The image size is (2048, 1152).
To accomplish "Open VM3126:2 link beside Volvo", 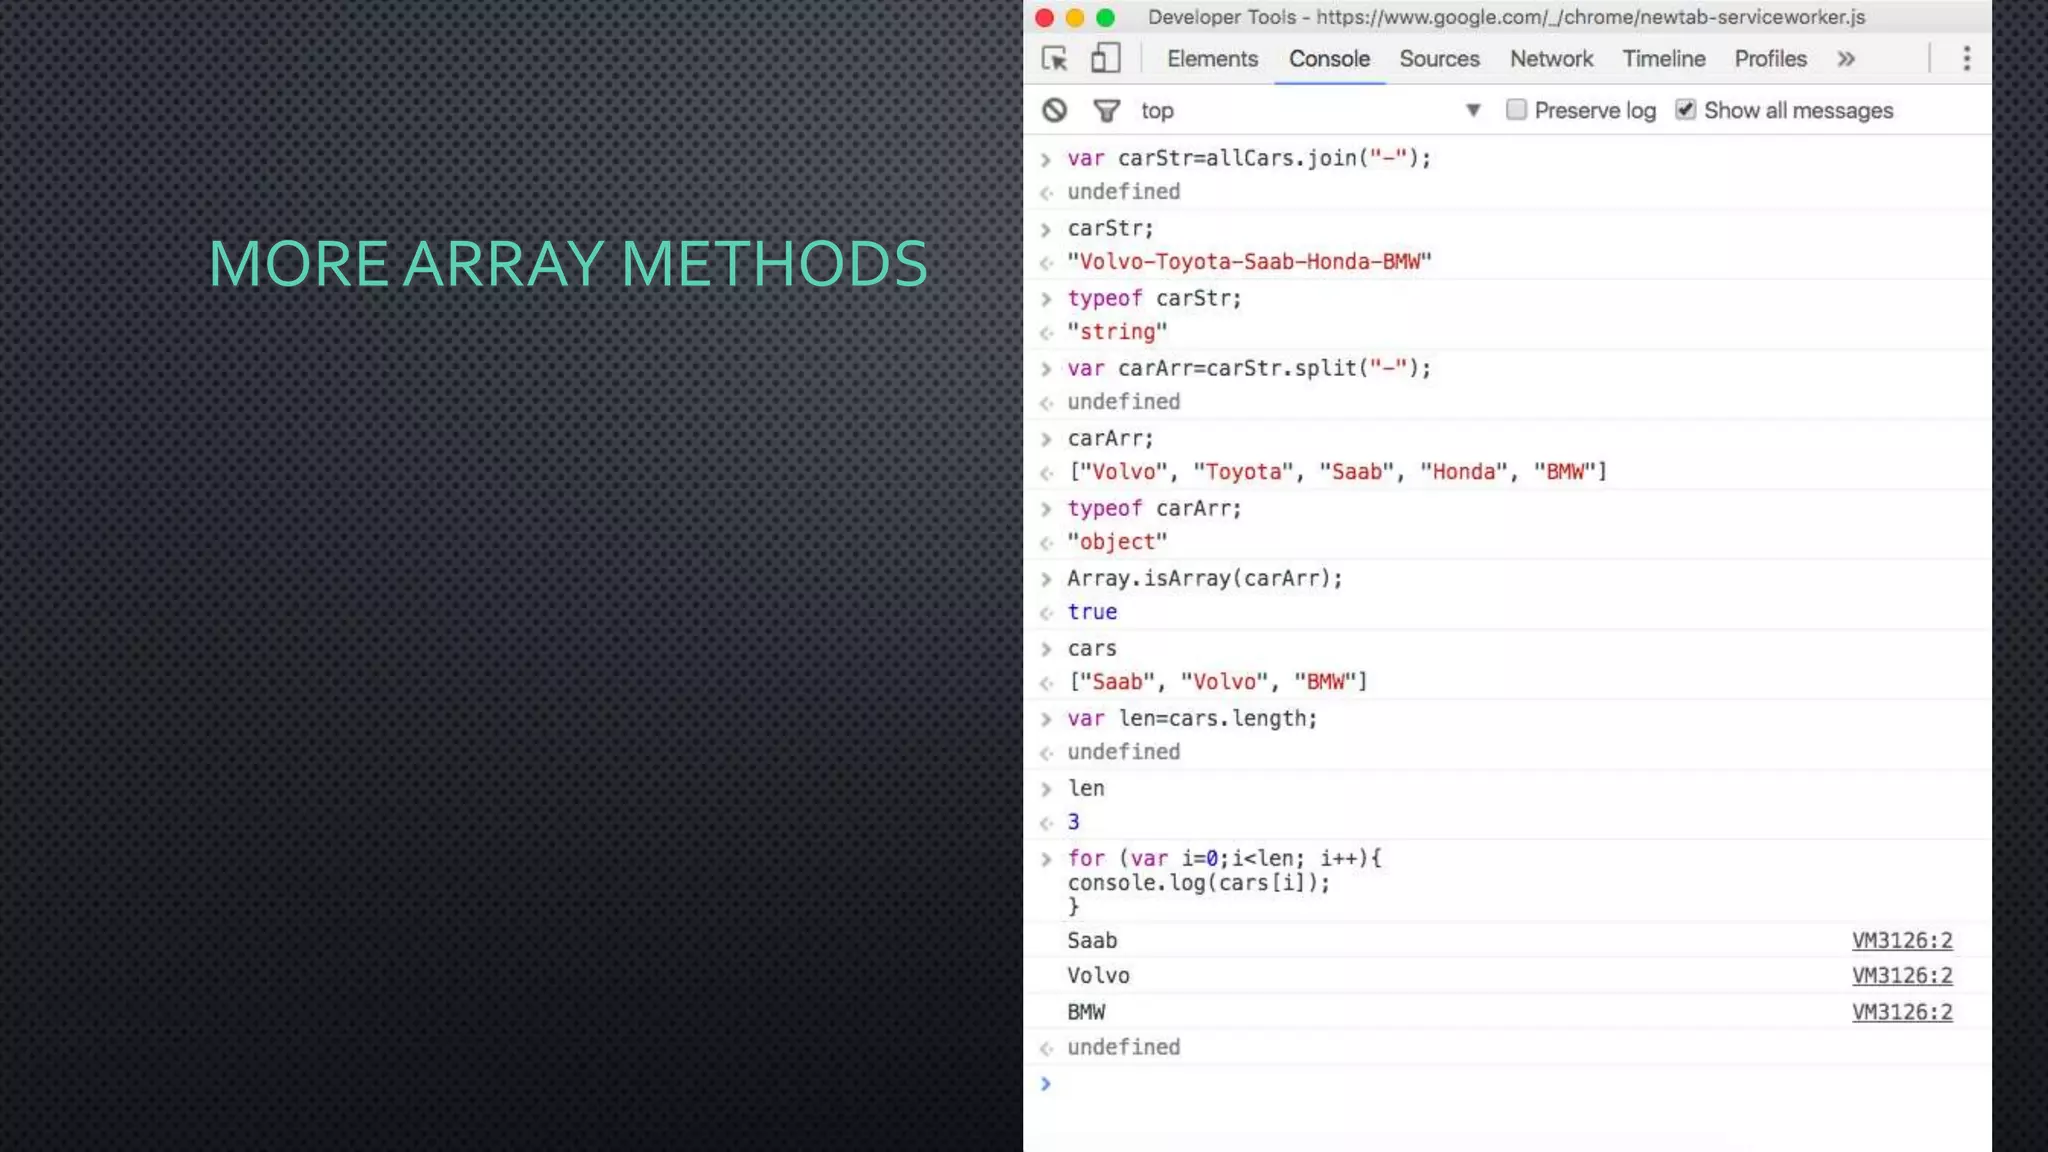I will 1901,975.
